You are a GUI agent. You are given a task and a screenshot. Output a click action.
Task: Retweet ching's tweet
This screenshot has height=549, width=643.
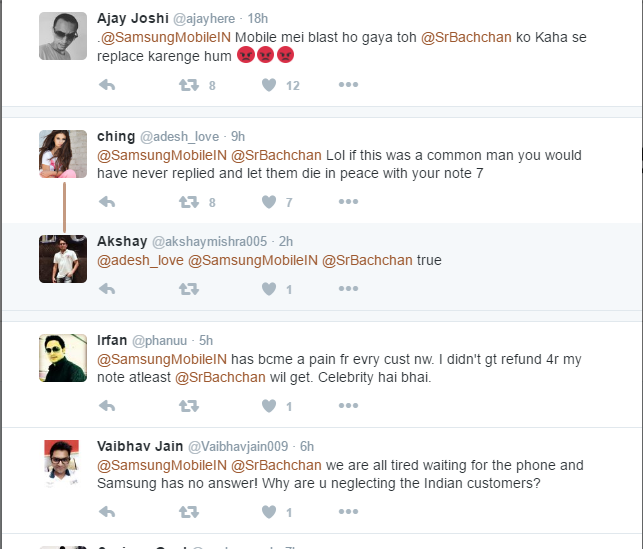point(188,202)
